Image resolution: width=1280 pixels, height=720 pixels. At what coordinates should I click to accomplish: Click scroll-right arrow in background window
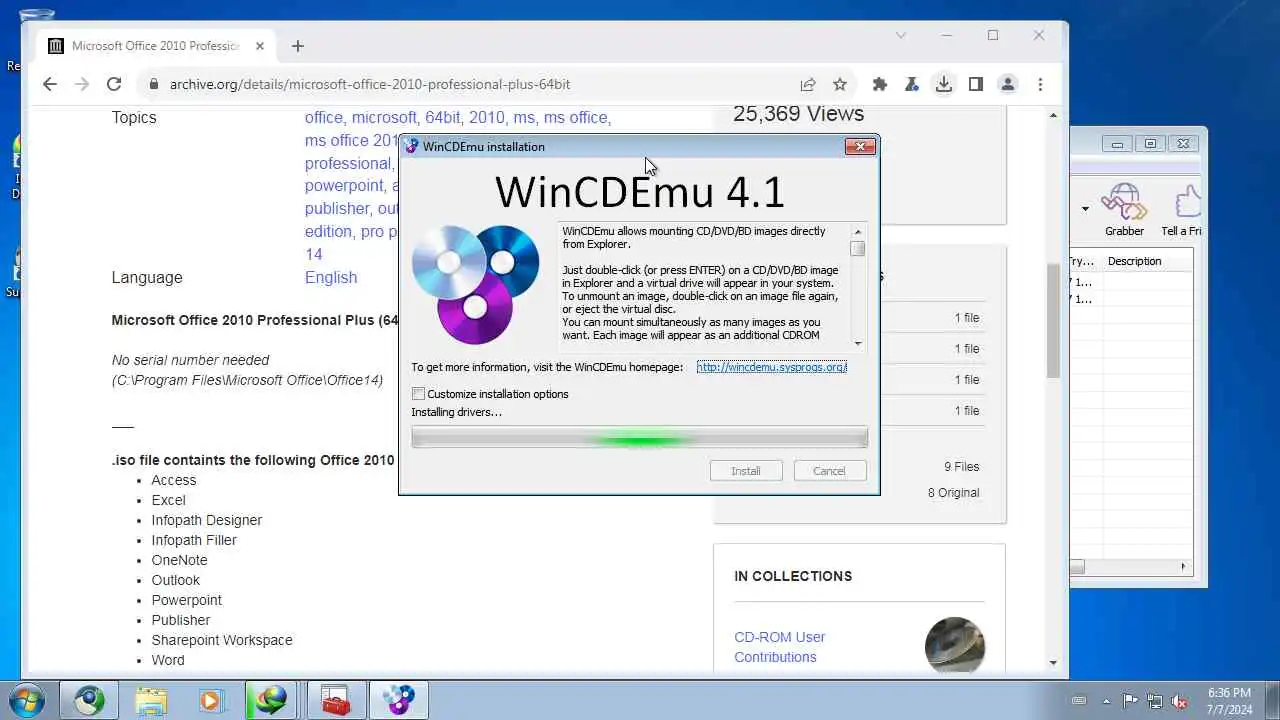coord(1183,567)
